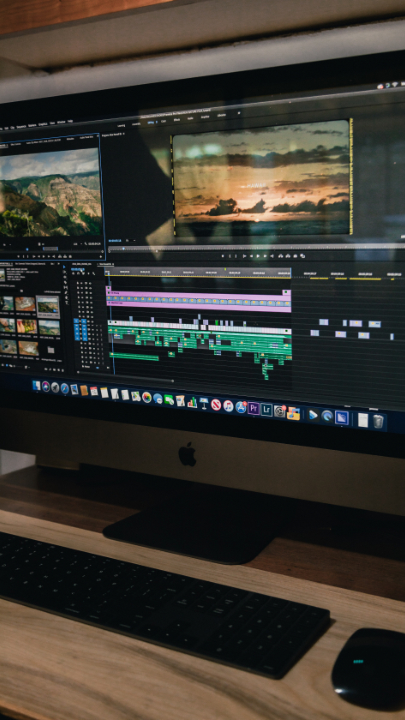Select the Selection tool in the tools panel
The width and height of the screenshot is (405, 720).
(64, 267)
